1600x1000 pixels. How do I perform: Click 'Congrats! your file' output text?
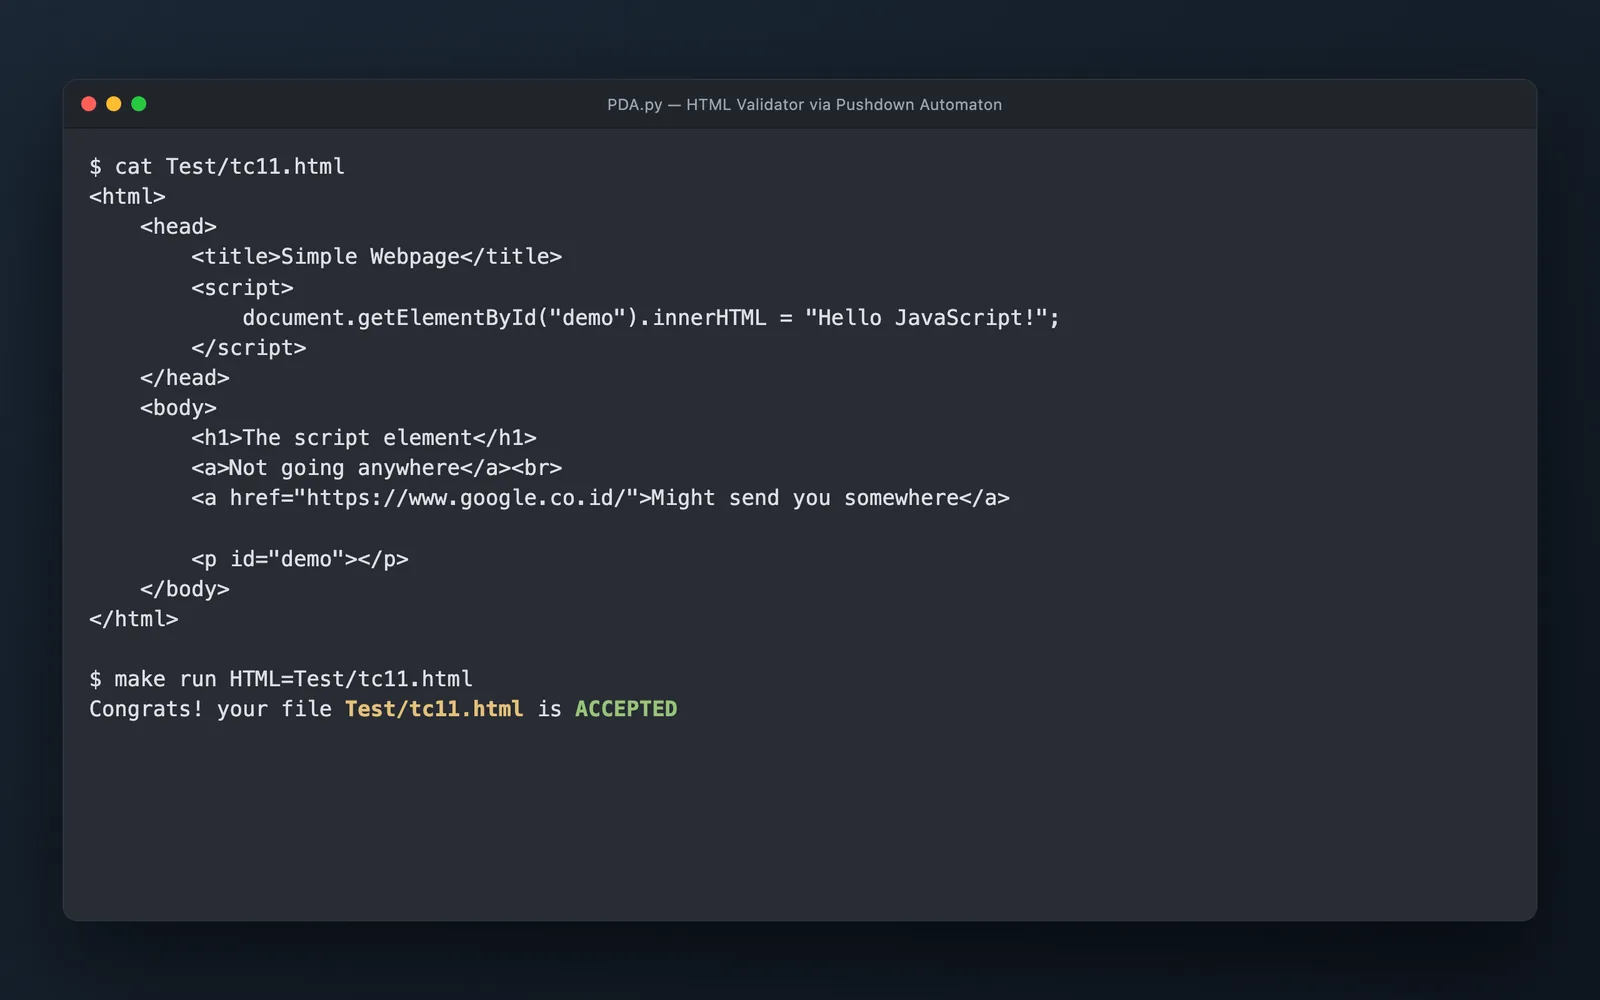click(x=210, y=709)
